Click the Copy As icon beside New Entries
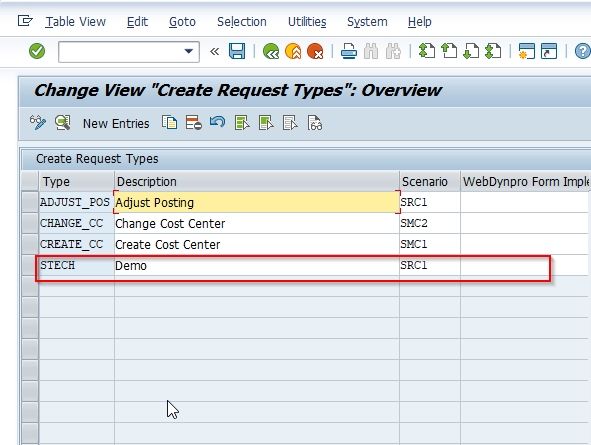The image size is (591, 445). click(x=170, y=123)
